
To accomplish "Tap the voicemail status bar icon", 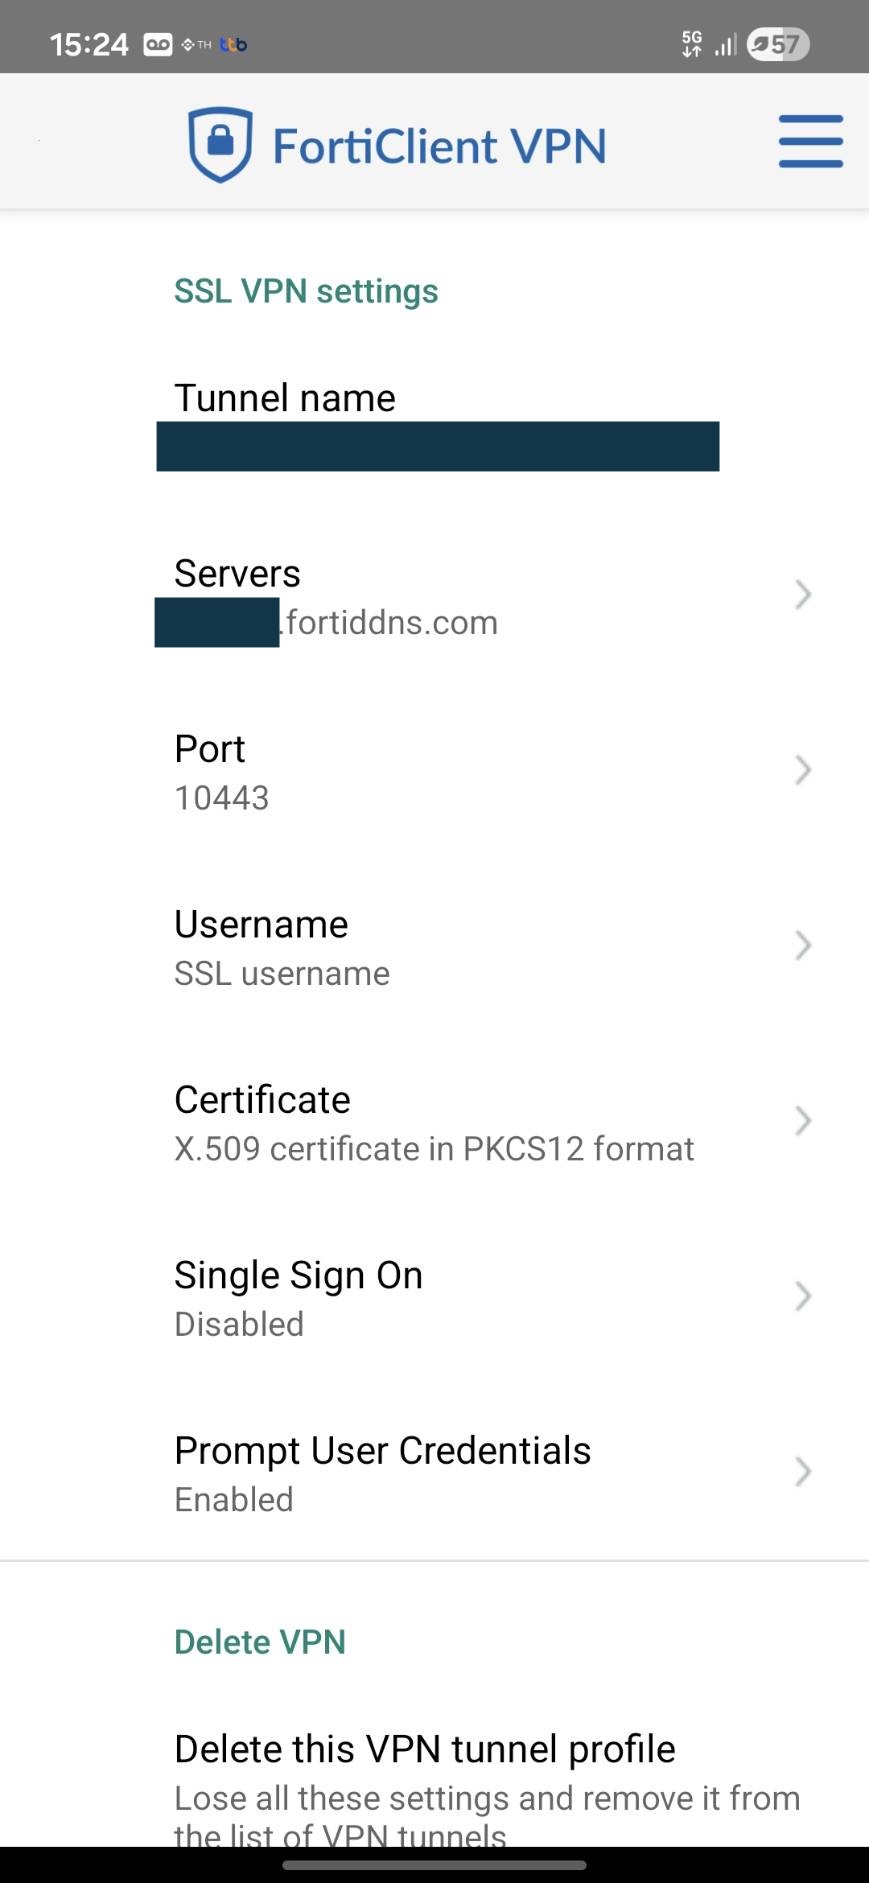I will (158, 44).
